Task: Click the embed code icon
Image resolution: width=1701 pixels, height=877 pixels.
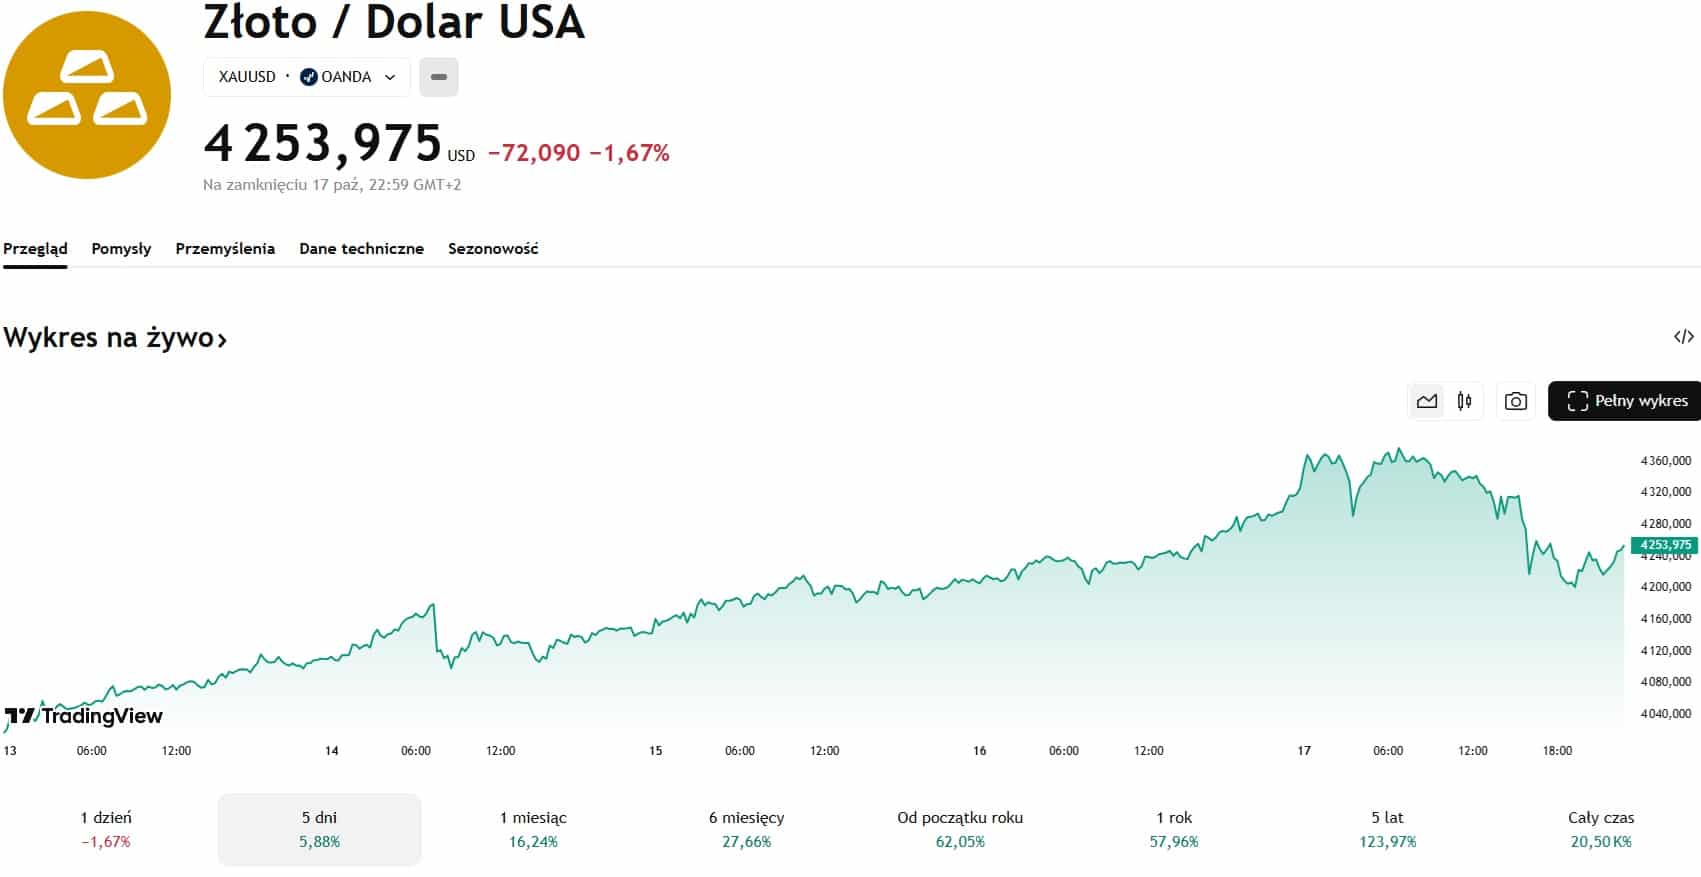Action: (x=1684, y=337)
